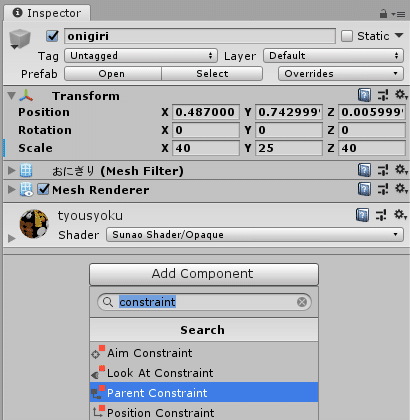
Task: Open the GameObject icon picker arrow
Action: tap(14, 47)
